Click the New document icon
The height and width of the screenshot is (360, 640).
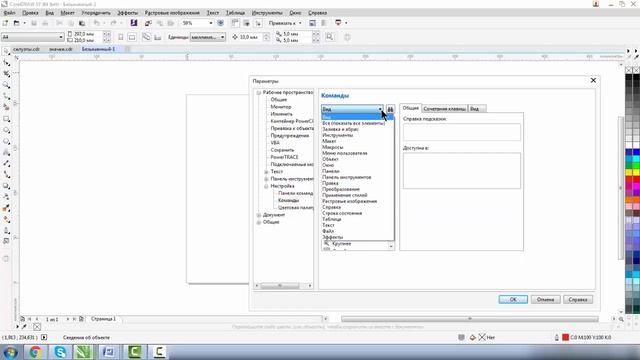click(x=6, y=23)
